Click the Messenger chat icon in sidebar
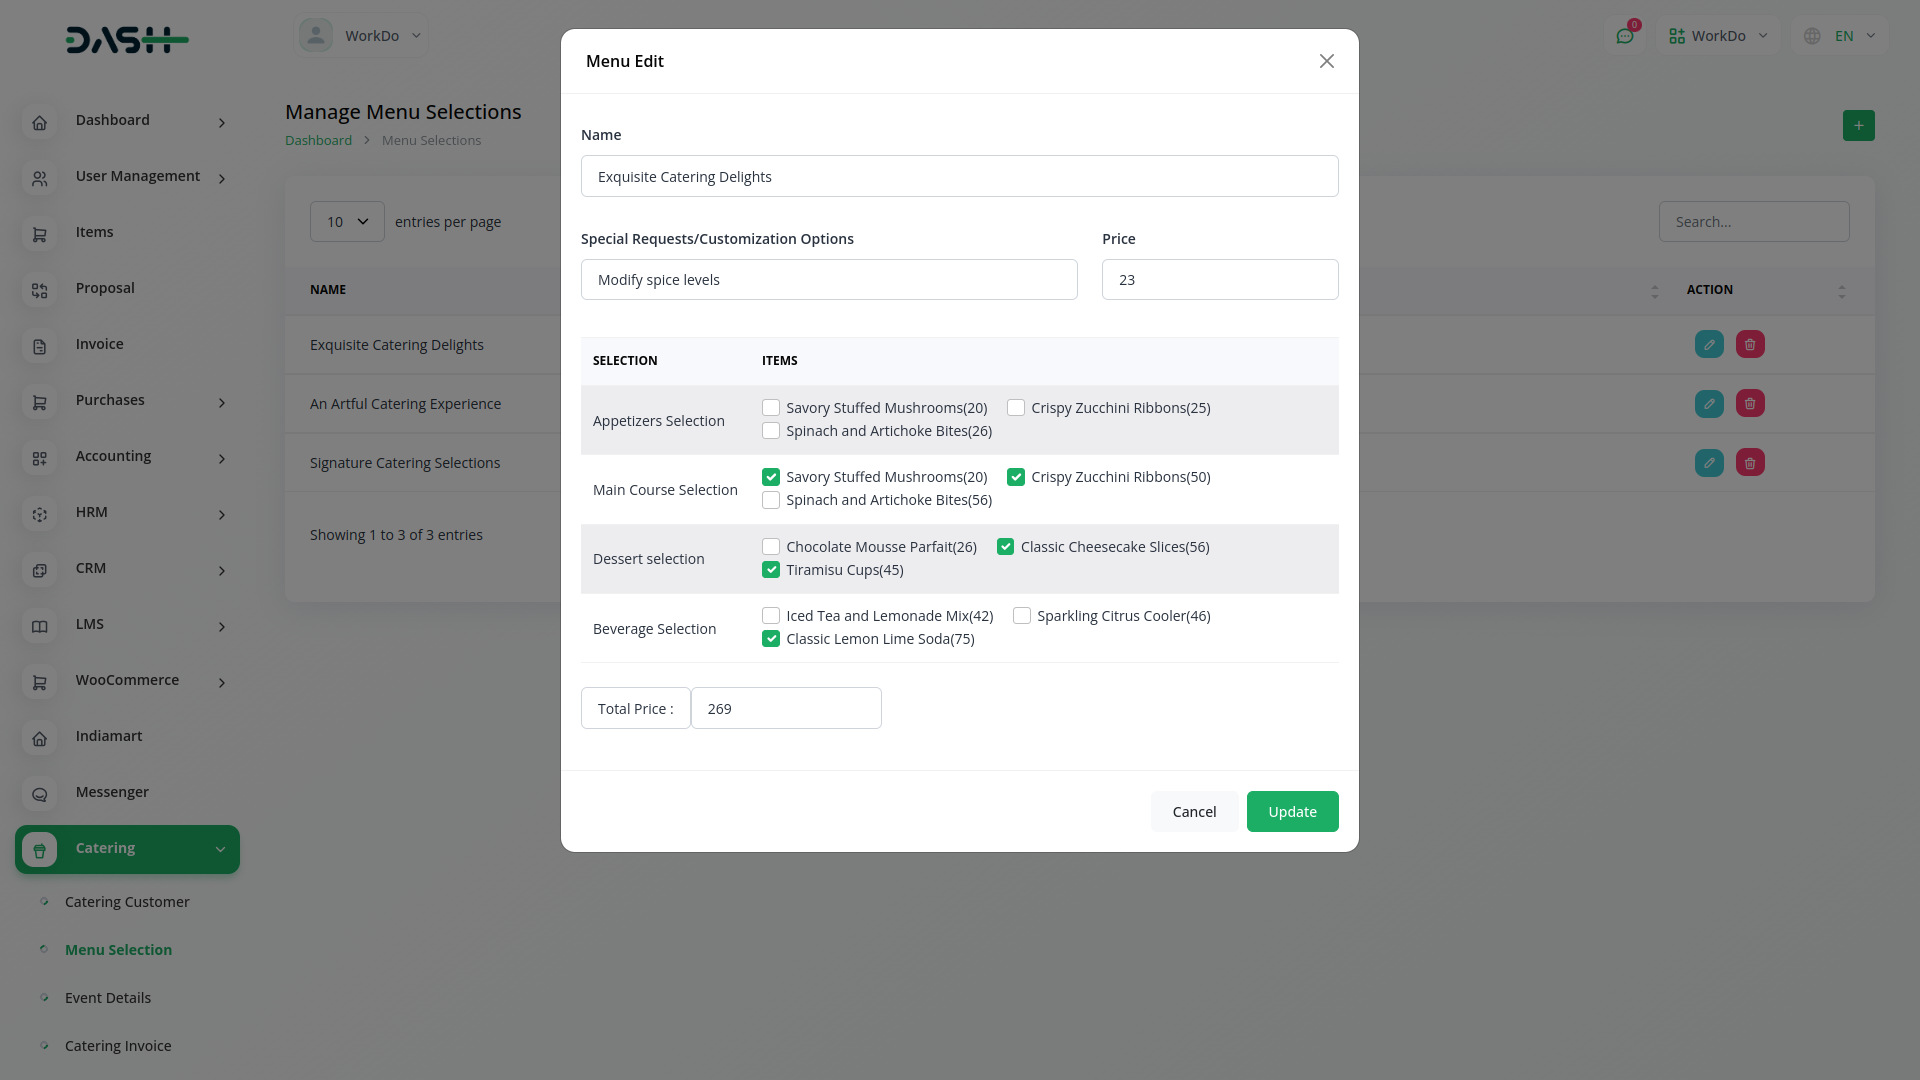The width and height of the screenshot is (1920, 1080). [39, 794]
